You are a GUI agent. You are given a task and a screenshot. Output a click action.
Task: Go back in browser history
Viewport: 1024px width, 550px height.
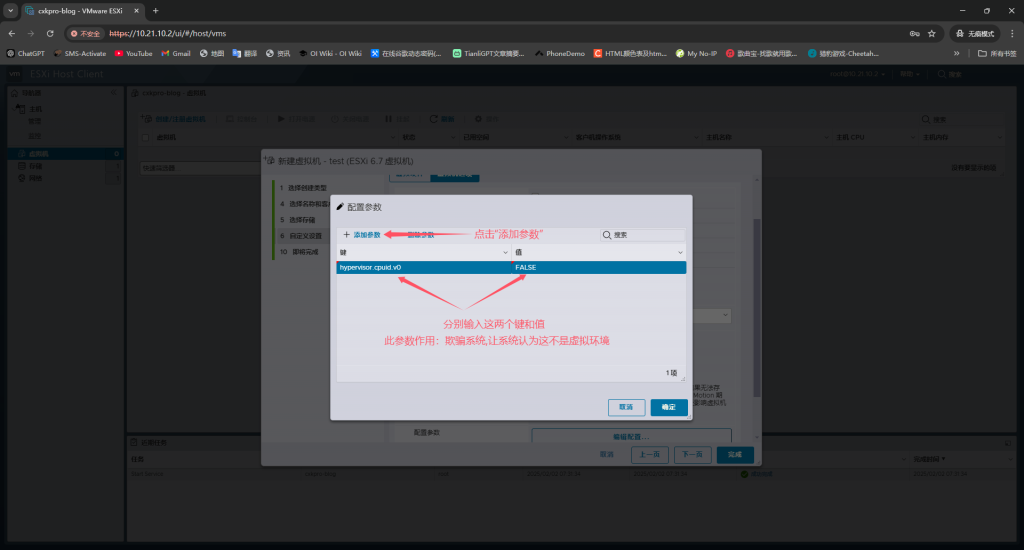tap(12, 33)
